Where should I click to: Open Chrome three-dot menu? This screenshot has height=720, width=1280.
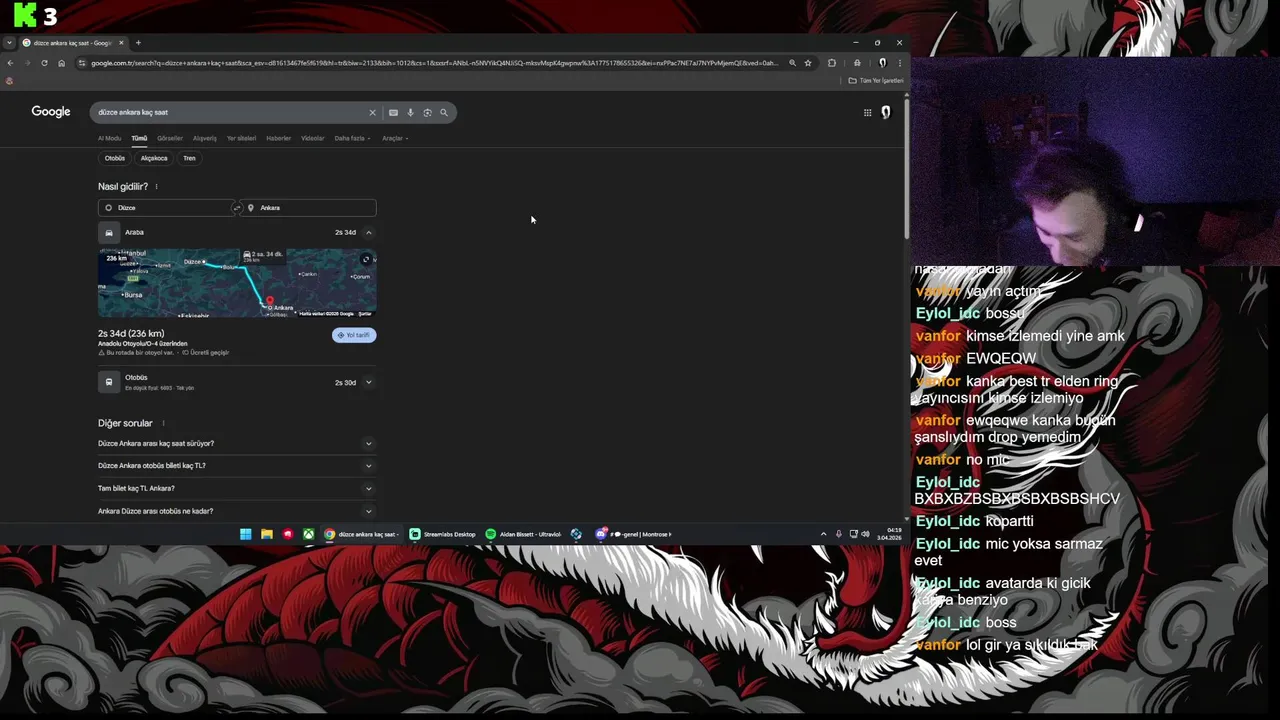(x=899, y=63)
